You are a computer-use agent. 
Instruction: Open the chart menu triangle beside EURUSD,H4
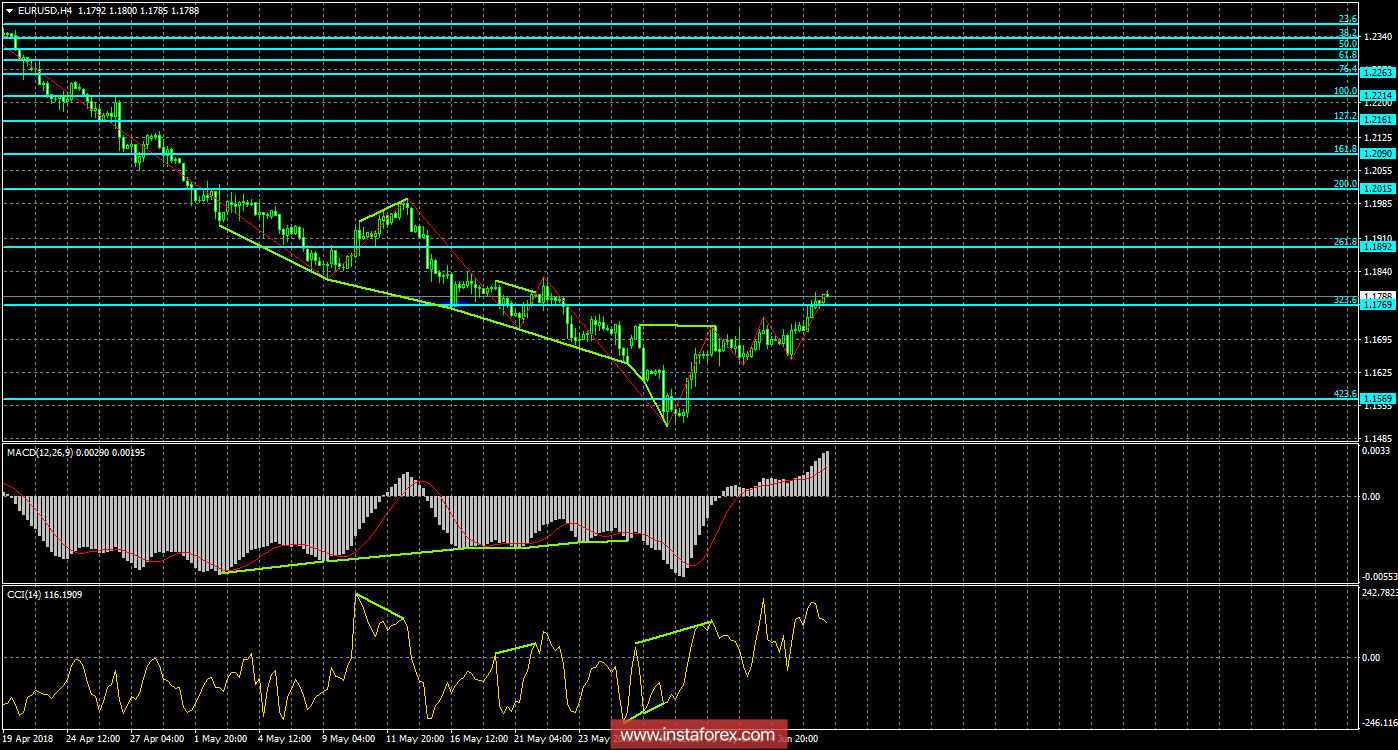pyautogui.click(x=9, y=11)
